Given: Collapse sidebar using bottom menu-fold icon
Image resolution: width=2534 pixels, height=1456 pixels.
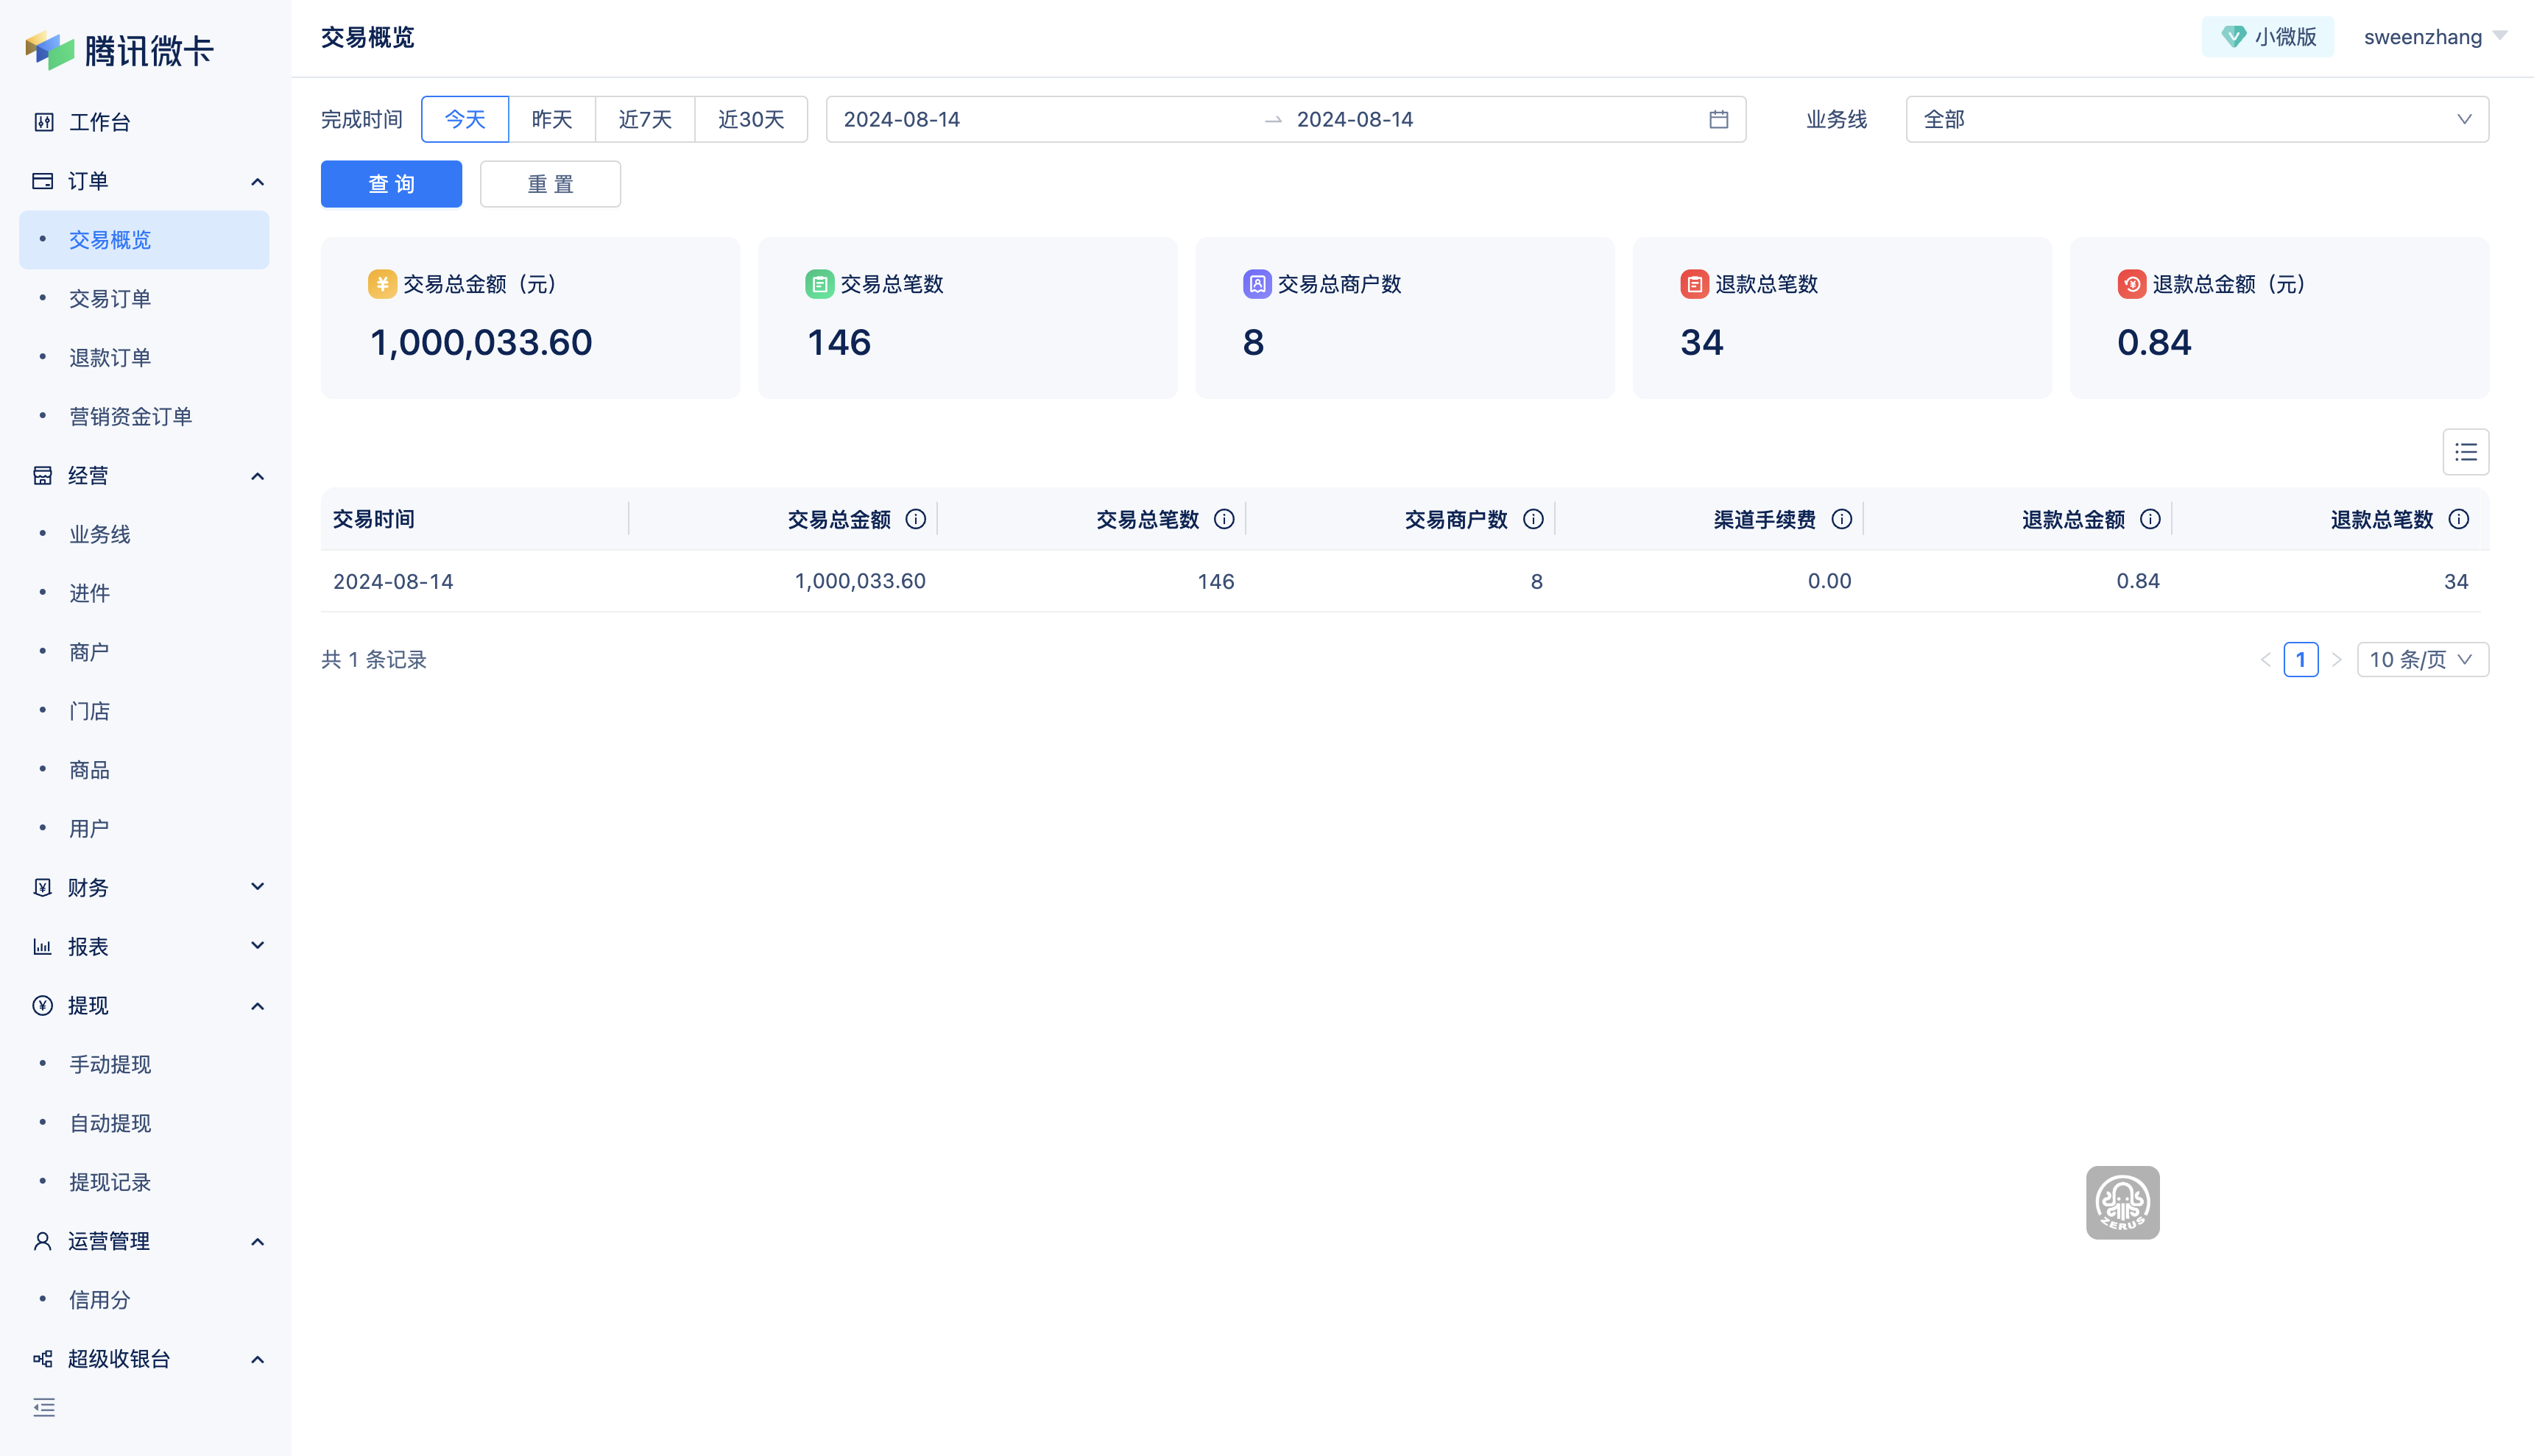Looking at the screenshot, I should coord(44,1407).
